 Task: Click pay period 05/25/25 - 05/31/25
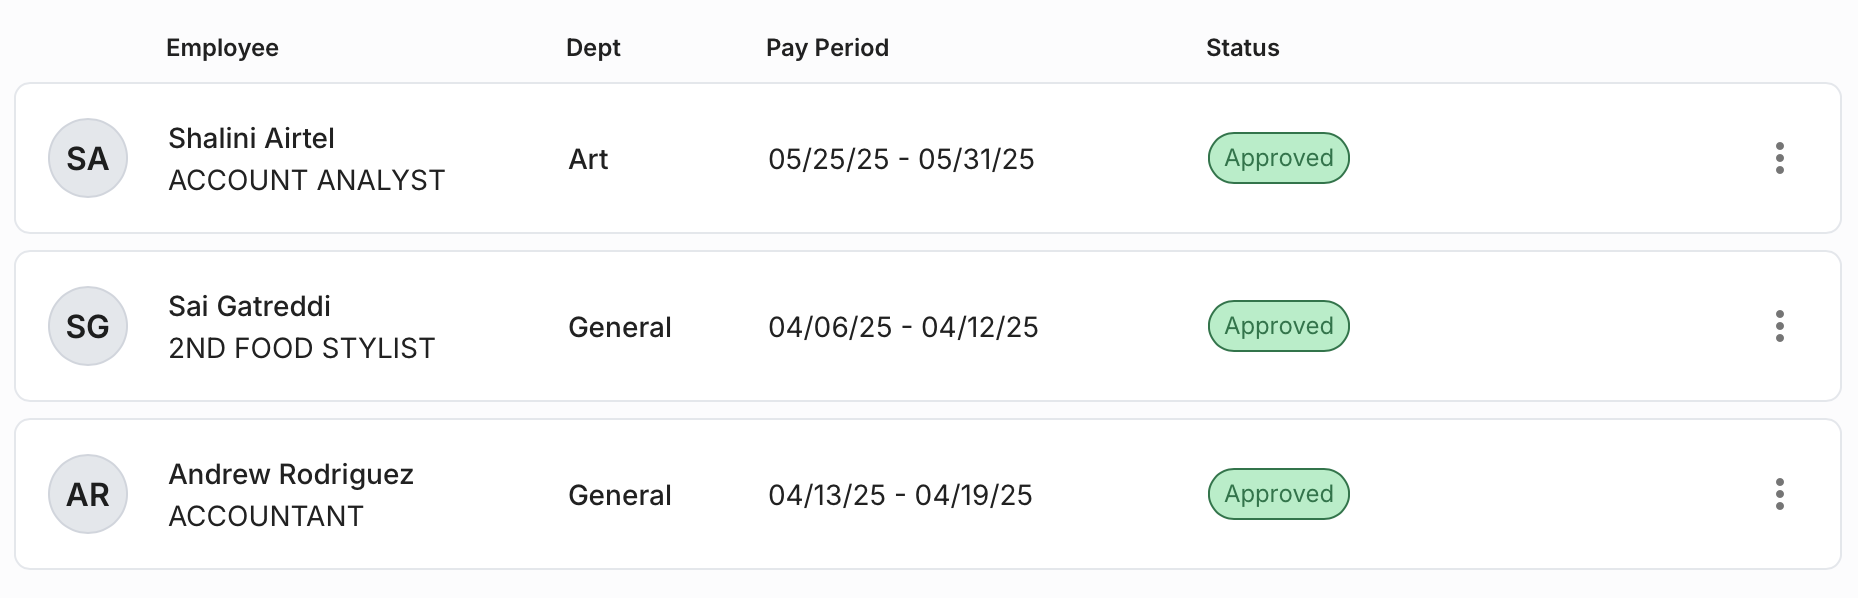[901, 159]
